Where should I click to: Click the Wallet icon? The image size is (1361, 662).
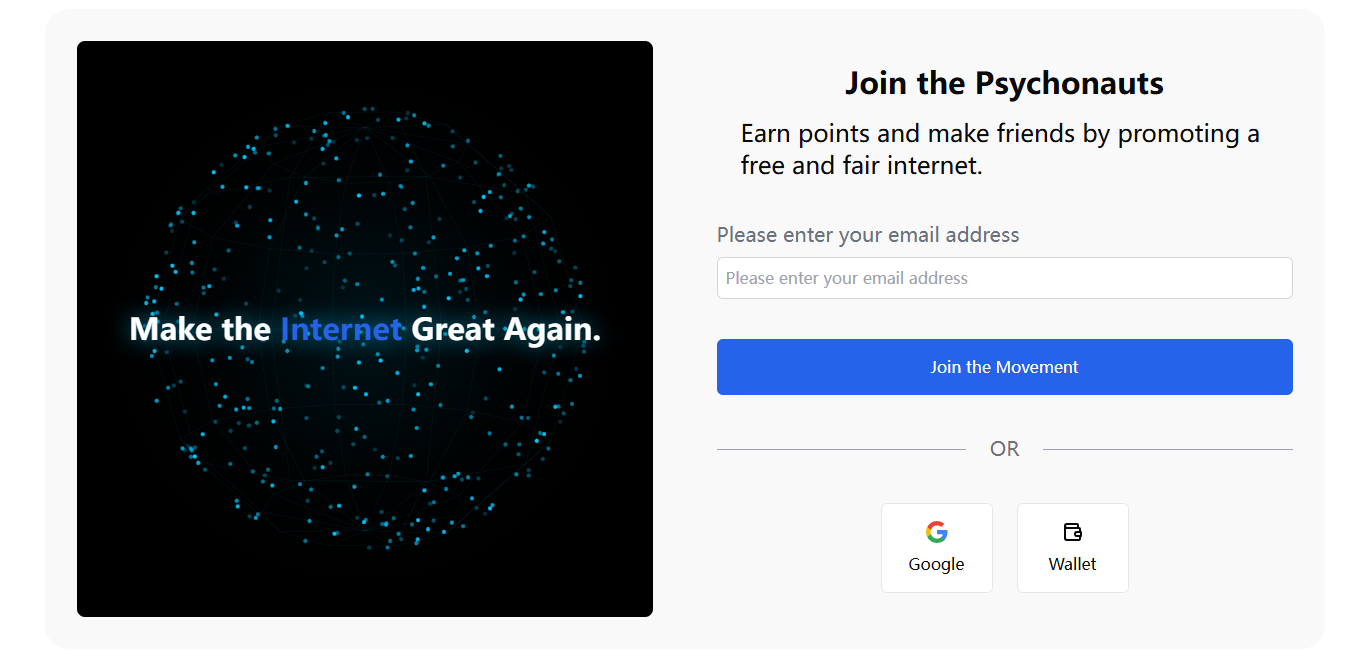pyautogui.click(x=1072, y=532)
